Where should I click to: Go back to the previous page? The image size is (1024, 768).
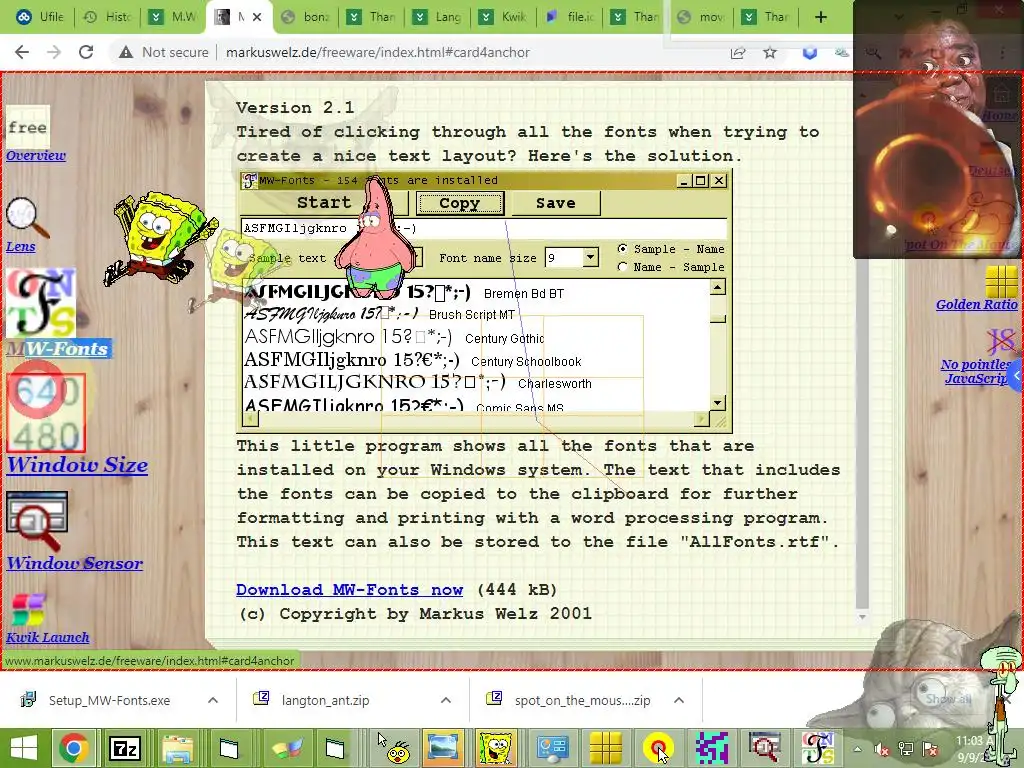pyautogui.click(x=22, y=52)
